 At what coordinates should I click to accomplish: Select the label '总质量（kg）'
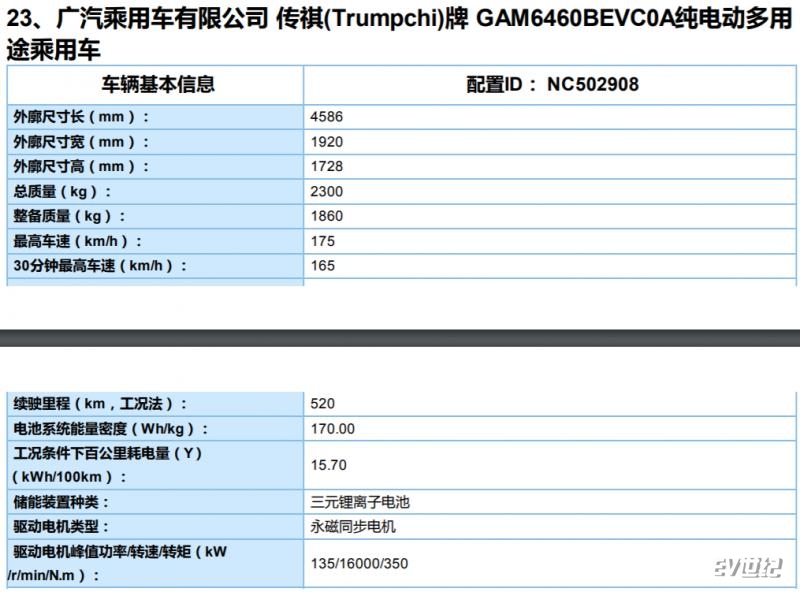(x=62, y=192)
